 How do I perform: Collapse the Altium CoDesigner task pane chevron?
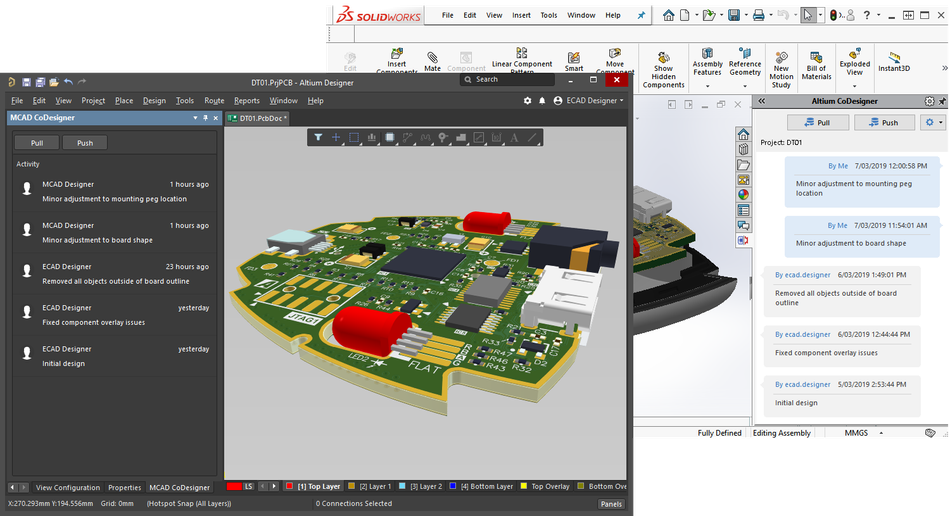point(762,101)
